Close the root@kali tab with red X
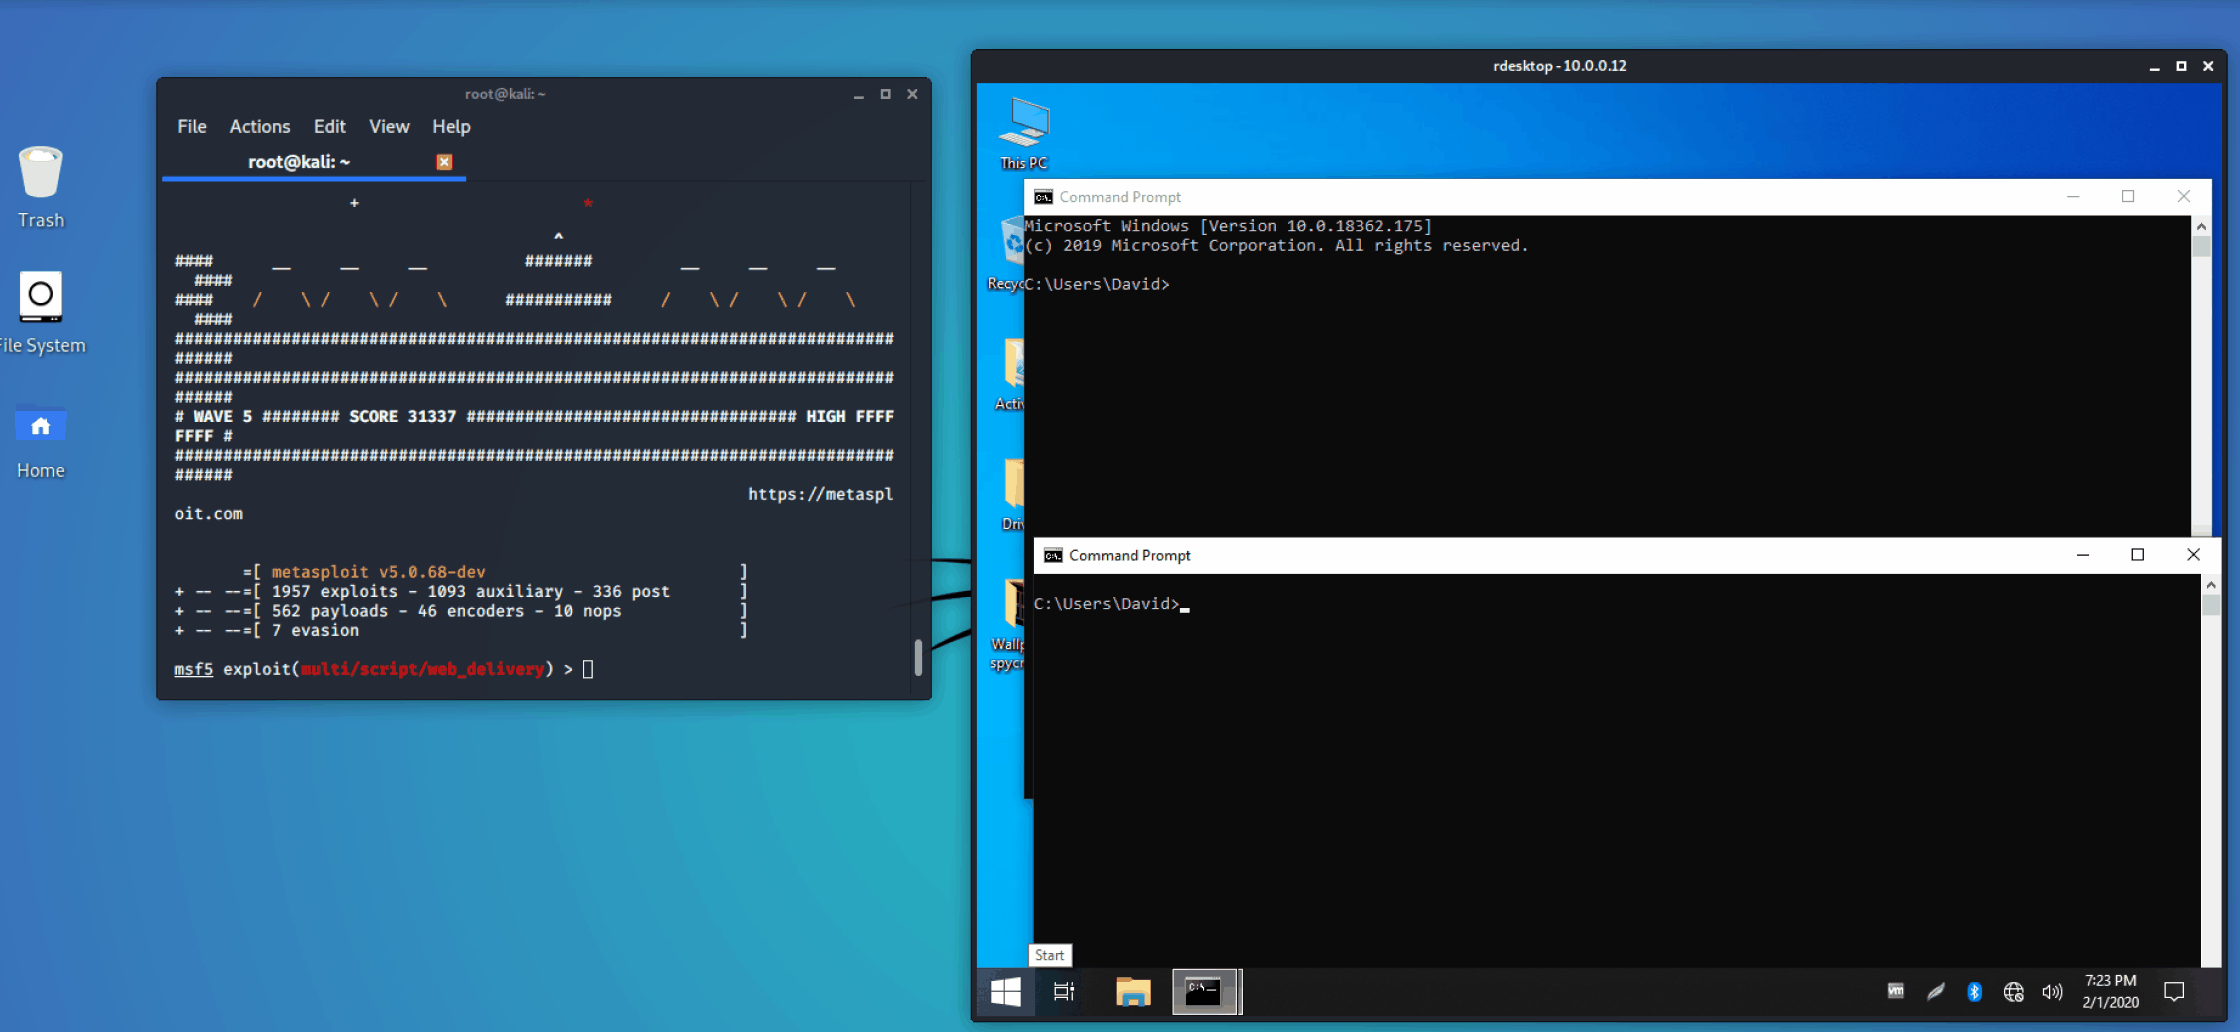This screenshot has height=1032, width=2240. (444, 162)
